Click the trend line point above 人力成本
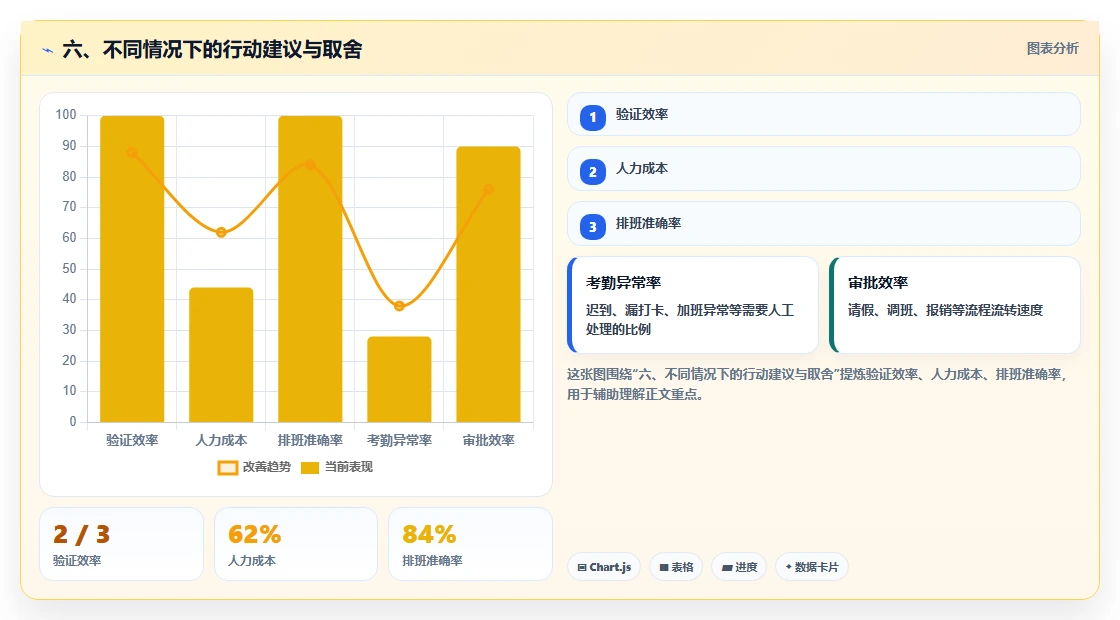Image resolution: width=1120 pixels, height=620 pixels. coord(221,232)
